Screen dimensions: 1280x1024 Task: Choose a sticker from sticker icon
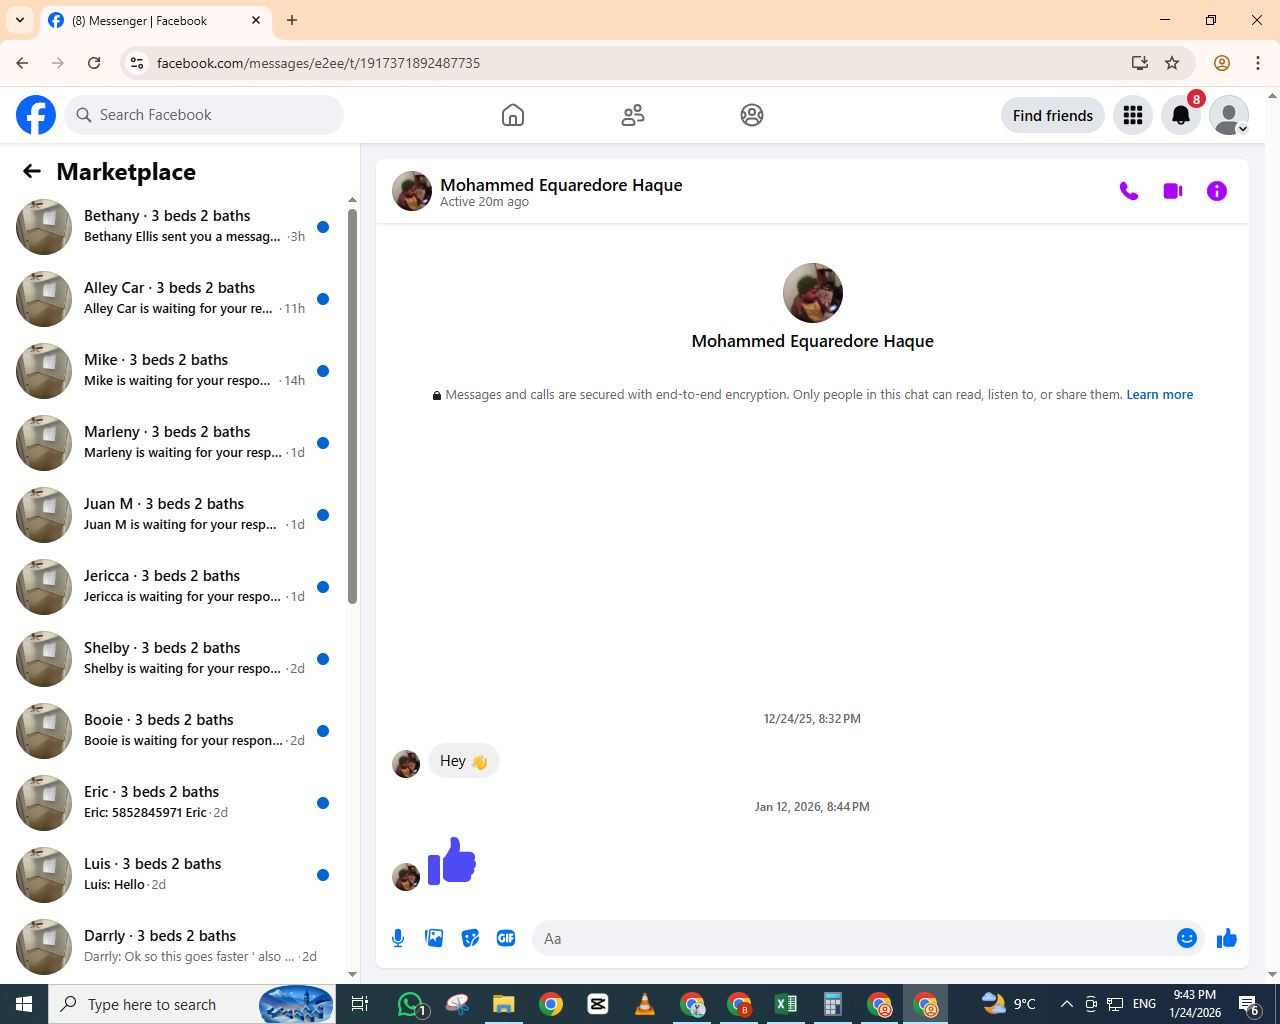tap(470, 938)
